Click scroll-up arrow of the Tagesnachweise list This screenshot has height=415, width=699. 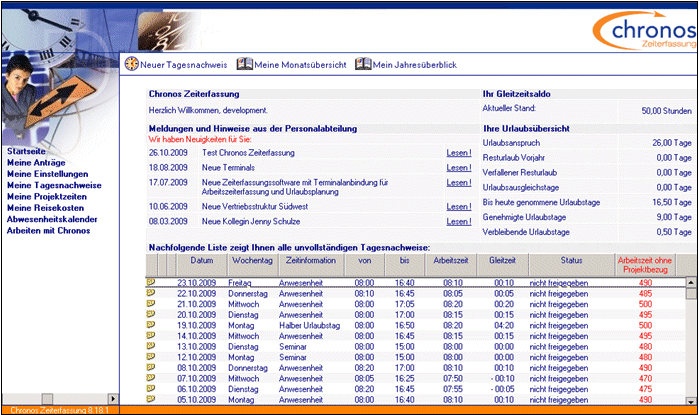coord(691,282)
